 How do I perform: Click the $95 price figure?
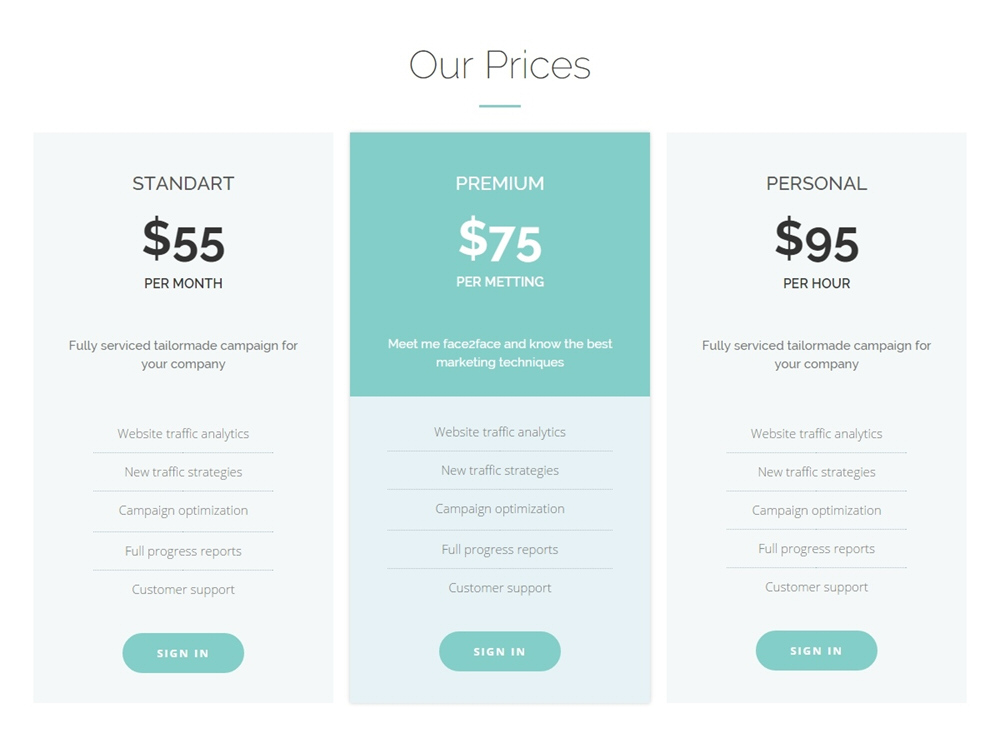(816, 241)
